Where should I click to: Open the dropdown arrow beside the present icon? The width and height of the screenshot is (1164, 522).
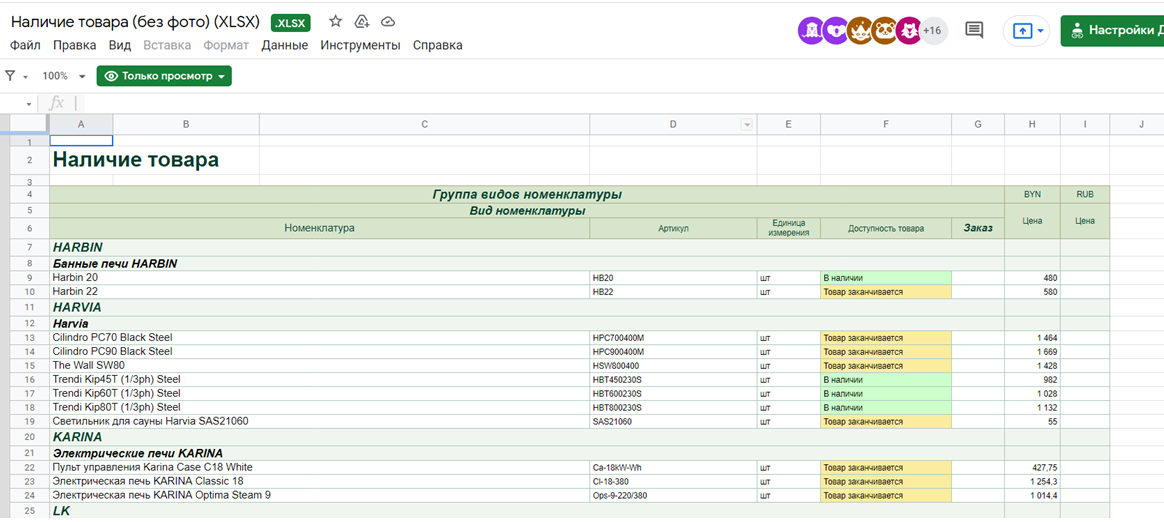click(x=1041, y=31)
